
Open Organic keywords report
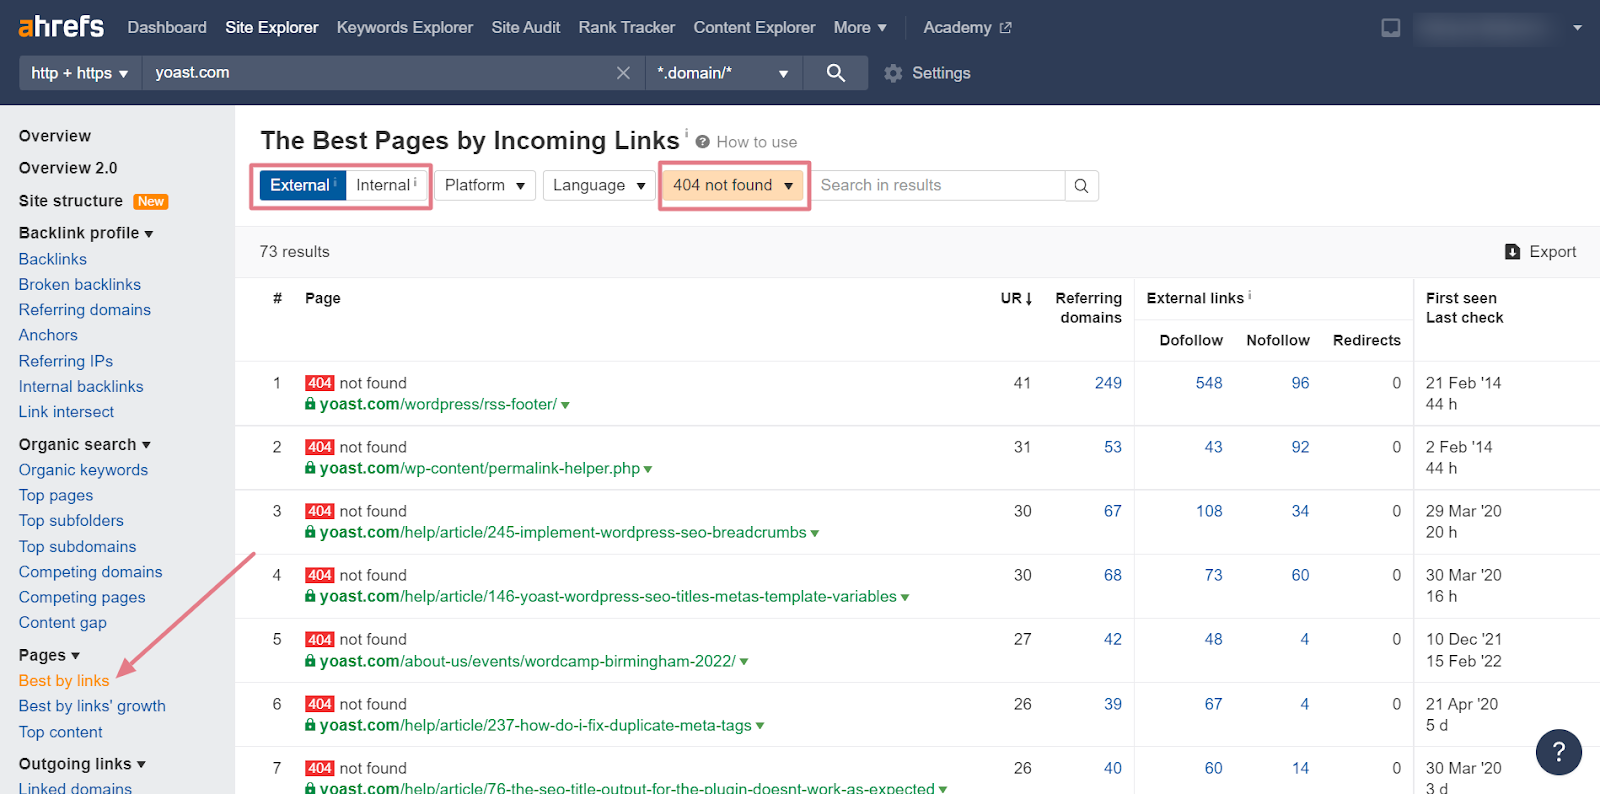coord(83,470)
